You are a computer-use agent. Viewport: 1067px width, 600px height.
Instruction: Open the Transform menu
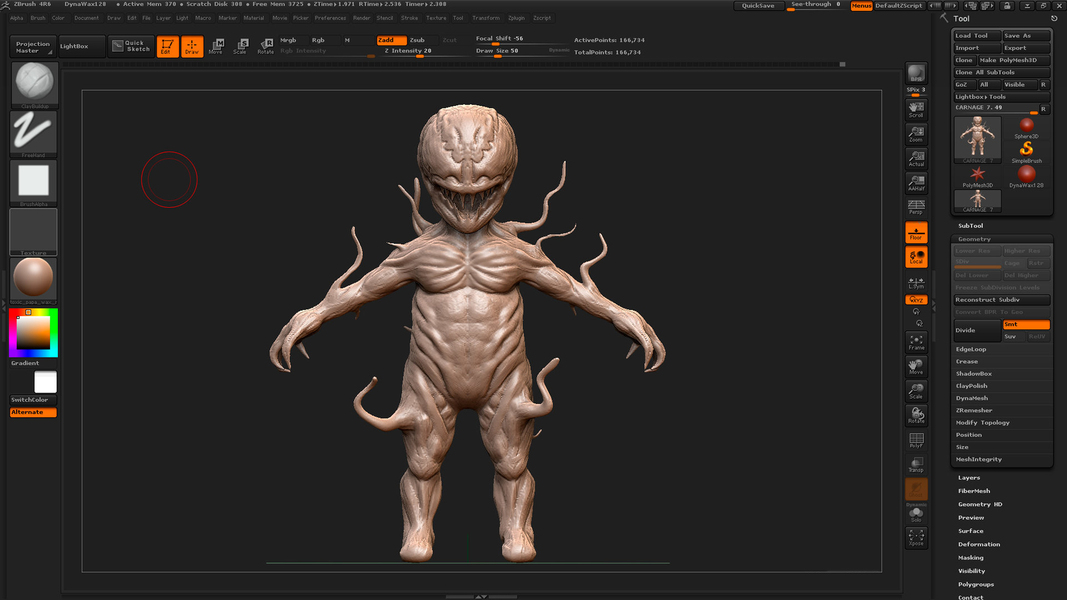click(486, 18)
